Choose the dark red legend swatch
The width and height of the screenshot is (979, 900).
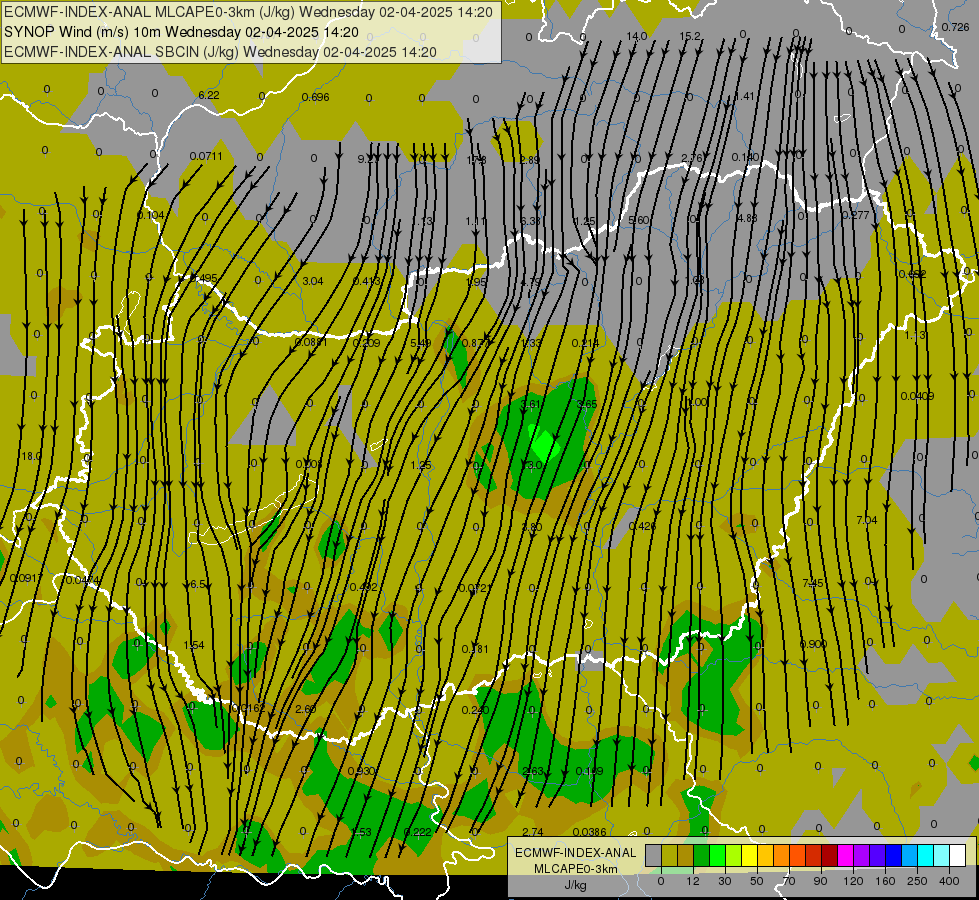pos(829,855)
